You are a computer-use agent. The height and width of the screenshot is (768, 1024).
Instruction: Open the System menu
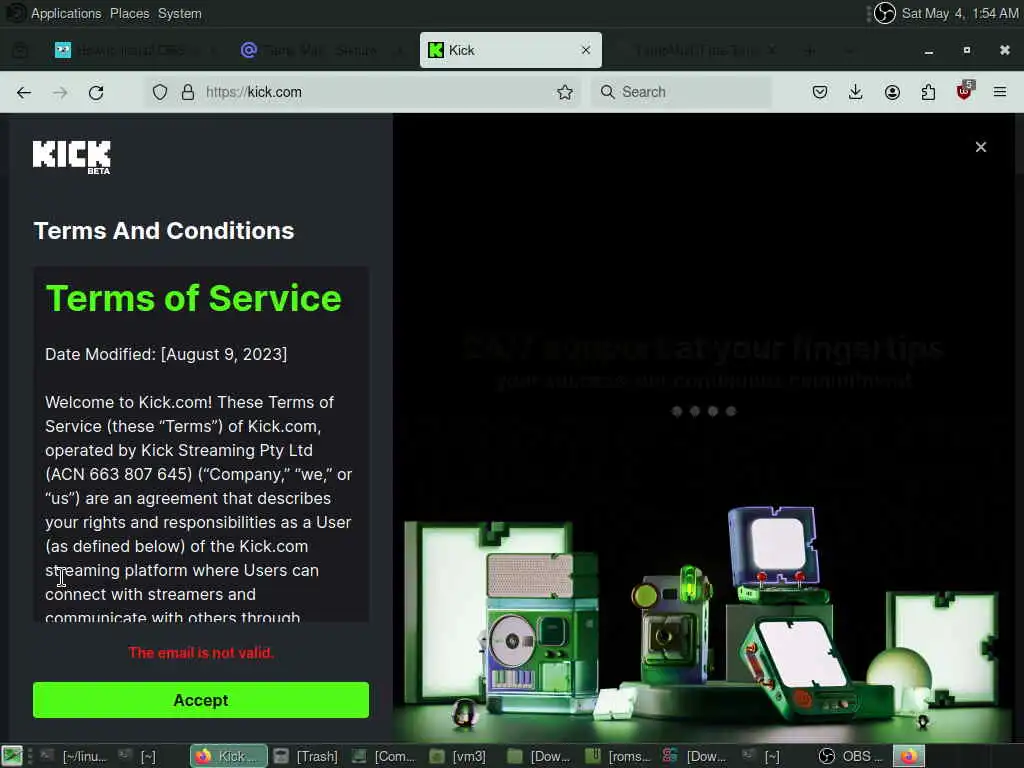[180, 13]
